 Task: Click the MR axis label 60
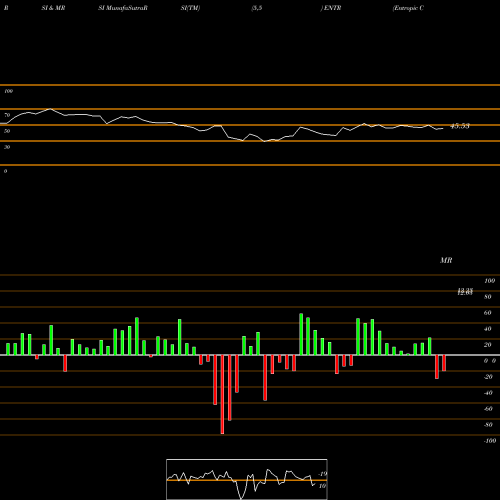(x=488, y=313)
